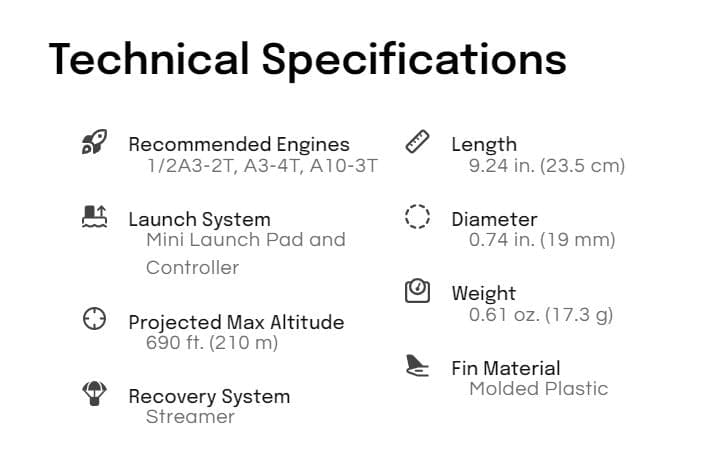Select the Launch System label

coord(199,219)
